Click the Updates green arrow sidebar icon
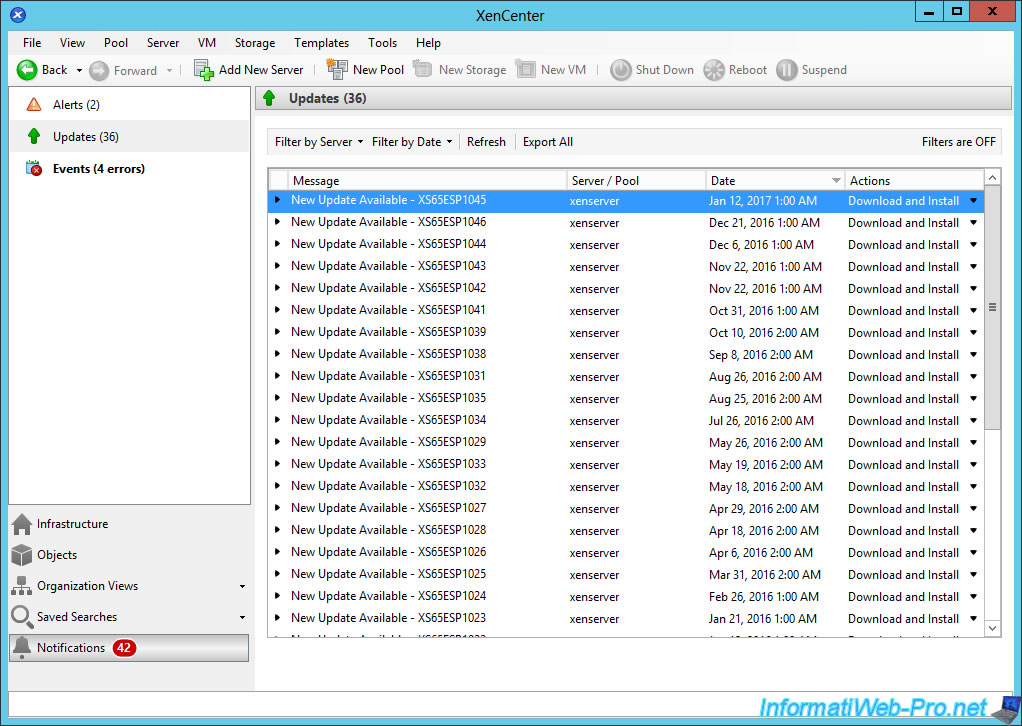This screenshot has width=1022, height=726. click(34, 136)
